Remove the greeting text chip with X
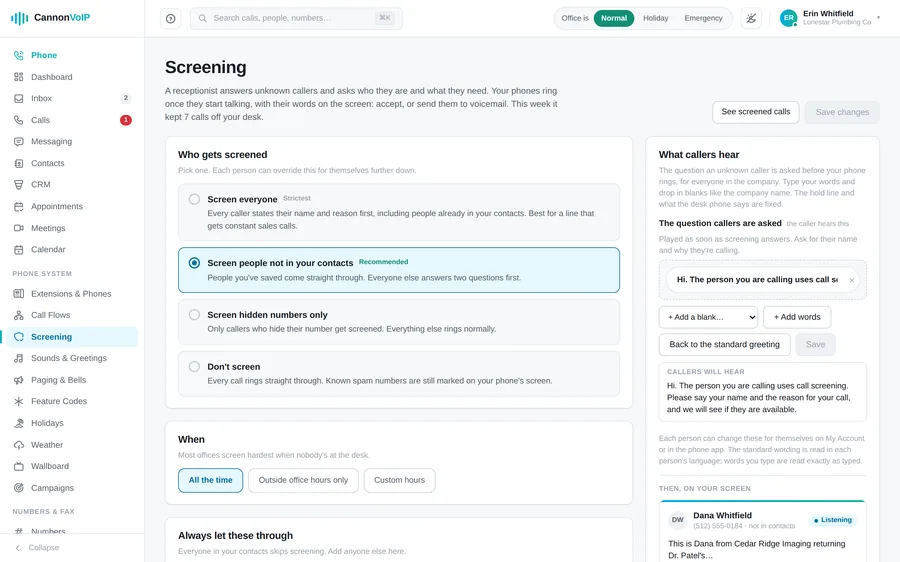900x562 pixels. click(x=851, y=280)
